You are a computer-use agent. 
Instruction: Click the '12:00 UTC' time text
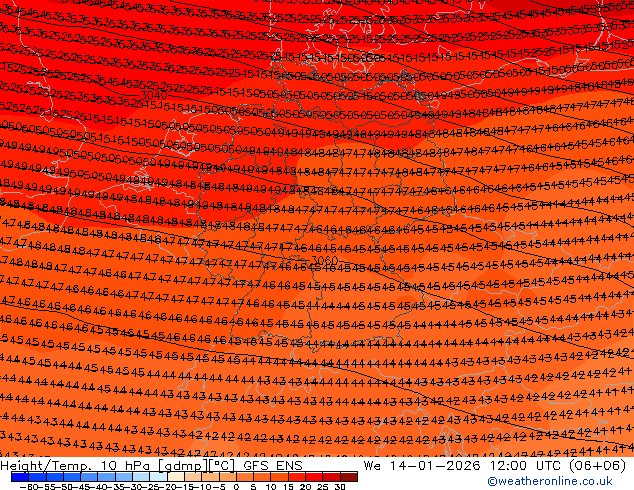(x=526, y=466)
